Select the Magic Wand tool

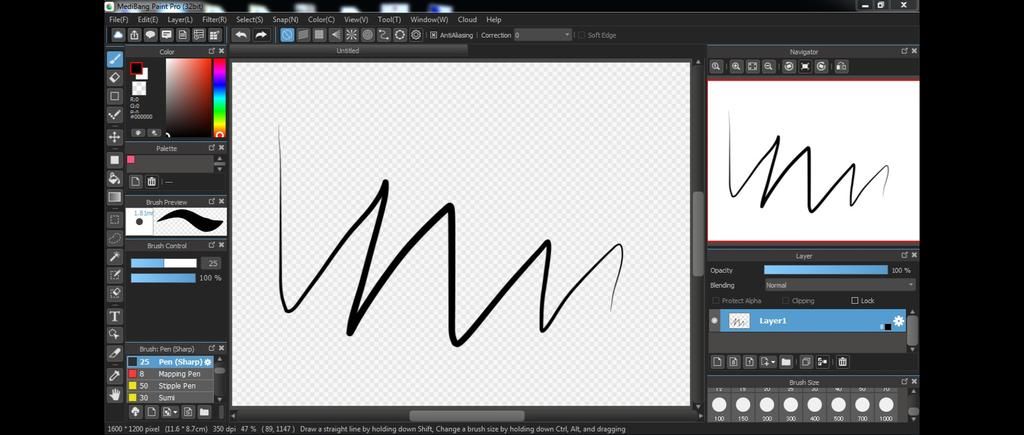point(115,256)
